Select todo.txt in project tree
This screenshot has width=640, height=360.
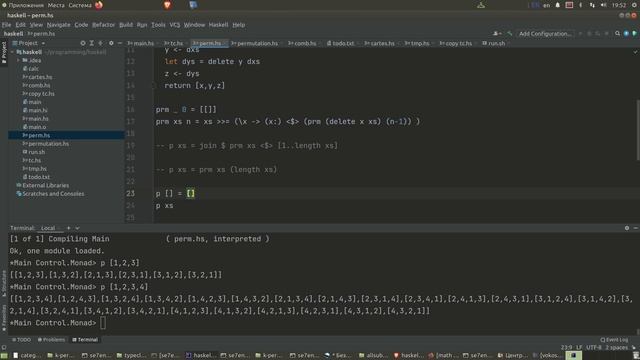tap(36, 177)
